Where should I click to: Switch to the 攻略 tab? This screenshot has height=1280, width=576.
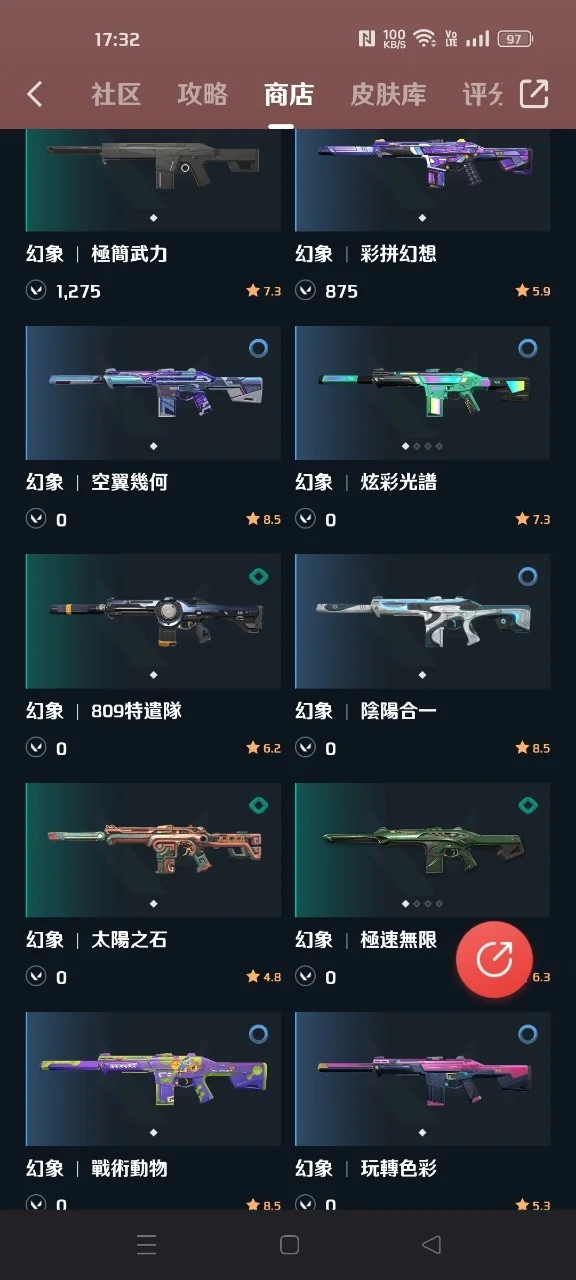202,94
